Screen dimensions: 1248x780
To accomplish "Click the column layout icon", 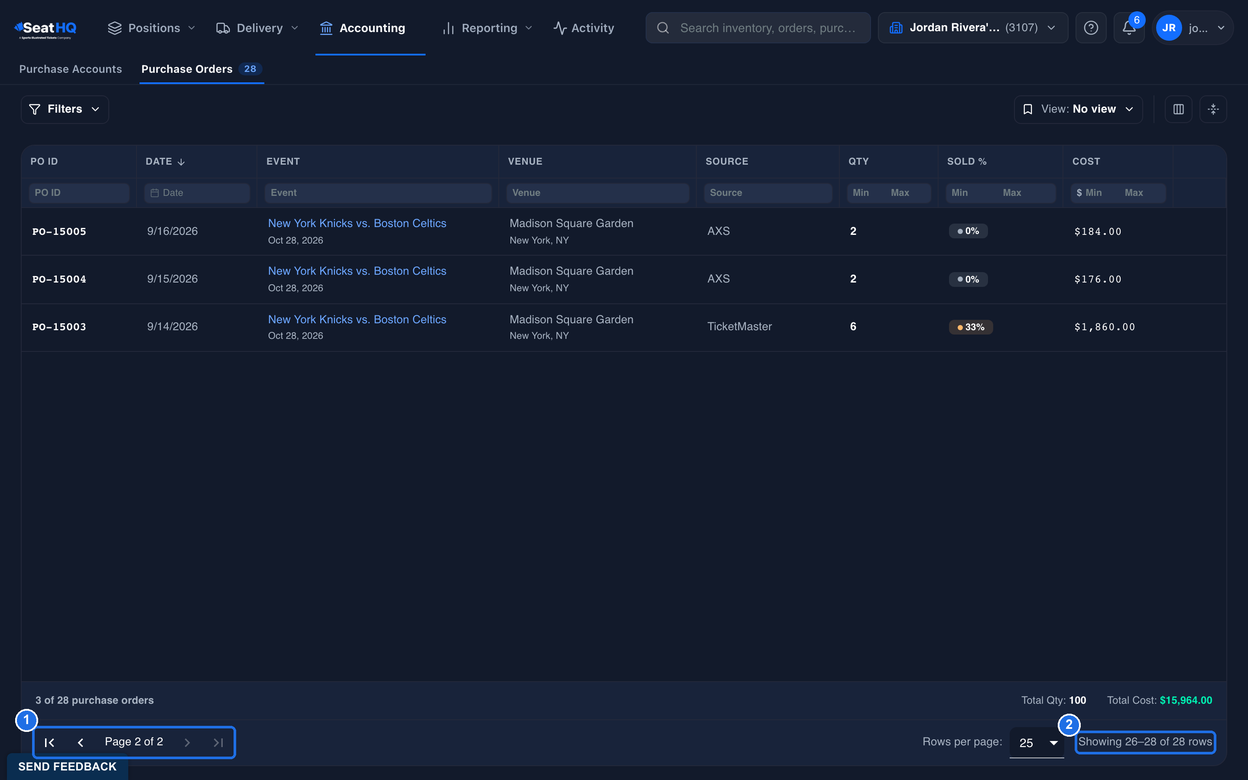I will [x=1178, y=109].
